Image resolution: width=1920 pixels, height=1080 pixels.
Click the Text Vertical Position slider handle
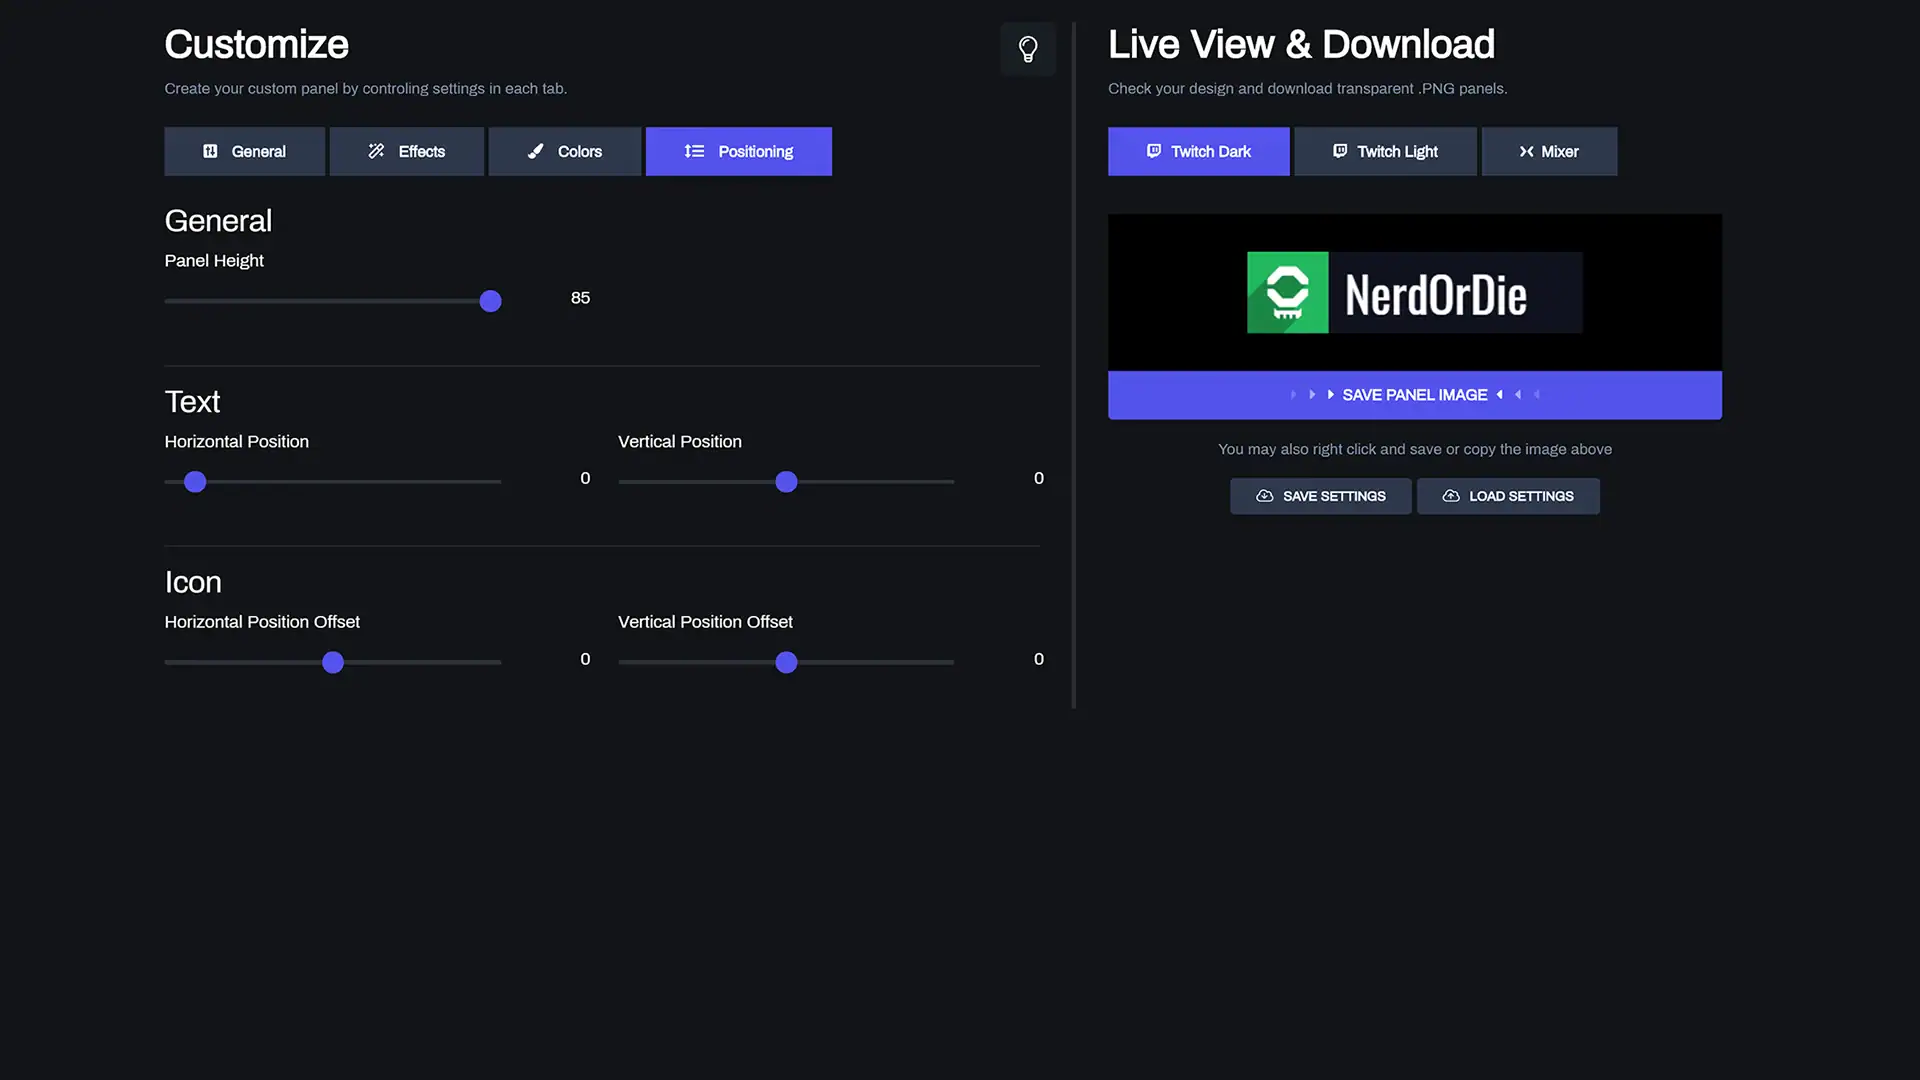click(x=787, y=482)
